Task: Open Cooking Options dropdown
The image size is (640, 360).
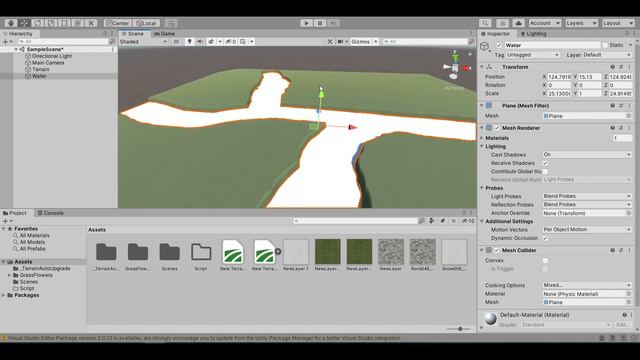Action: (587, 285)
